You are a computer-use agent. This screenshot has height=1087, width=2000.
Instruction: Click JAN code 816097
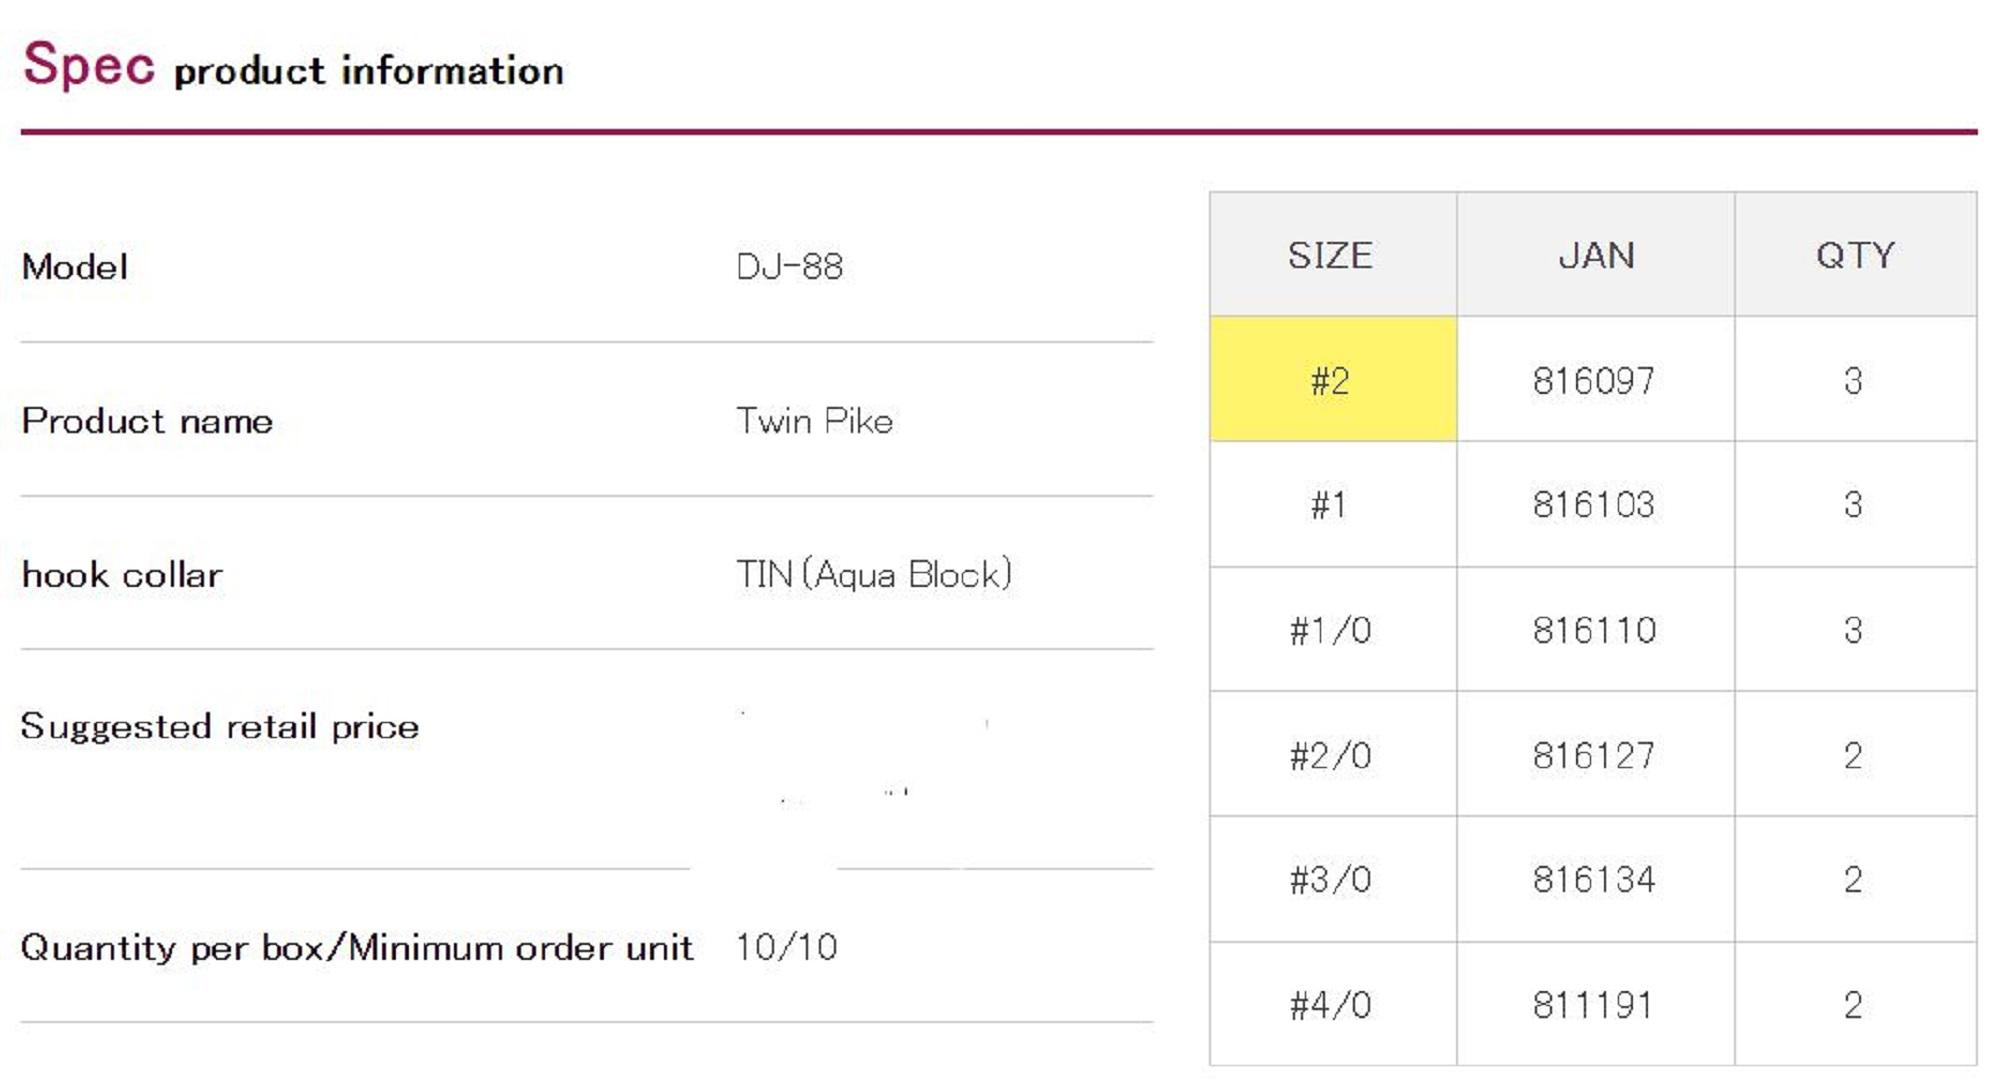pyautogui.click(x=1594, y=381)
